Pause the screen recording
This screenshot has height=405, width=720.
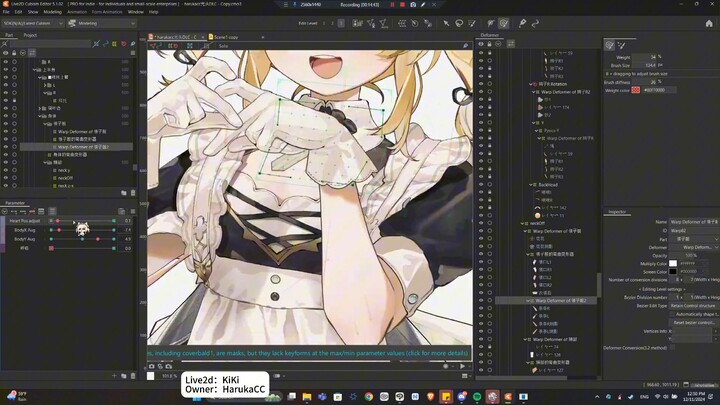(393, 5)
